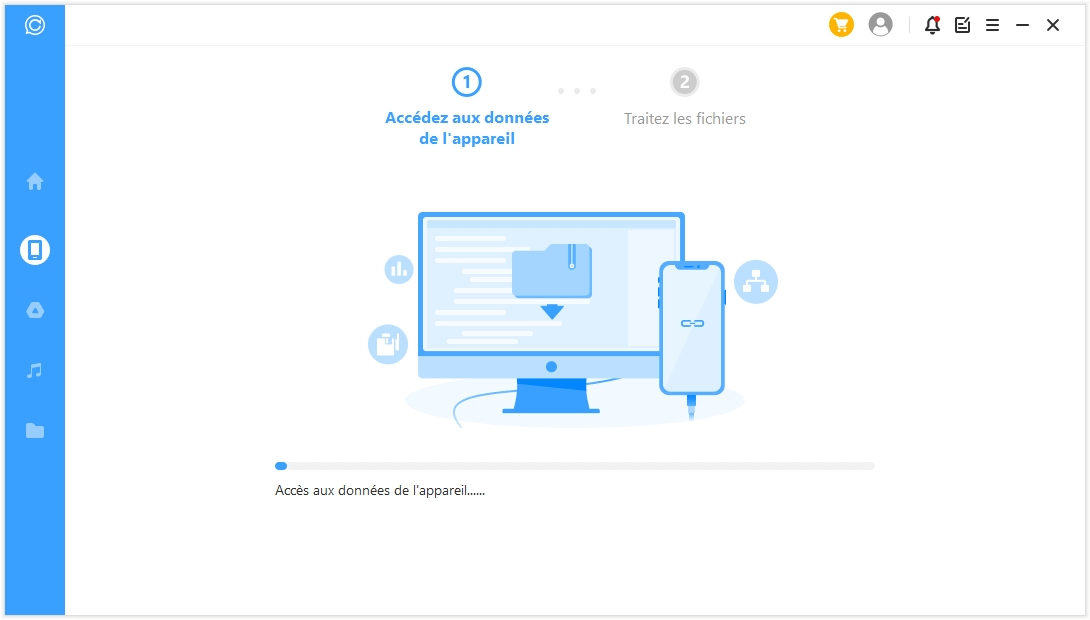Image resolution: width=1090 pixels, height=620 pixels.
Task: Click "Traitez les fichiers" step label
Action: coord(684,118)
